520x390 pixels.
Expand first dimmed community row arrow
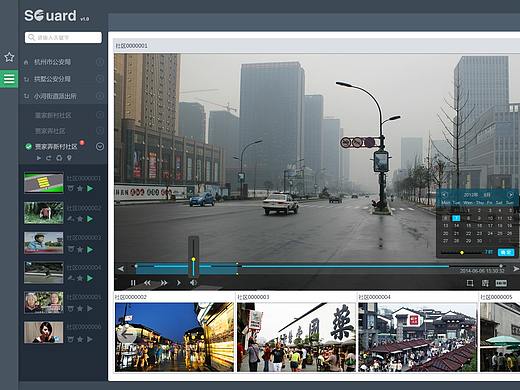click(100, 115)
